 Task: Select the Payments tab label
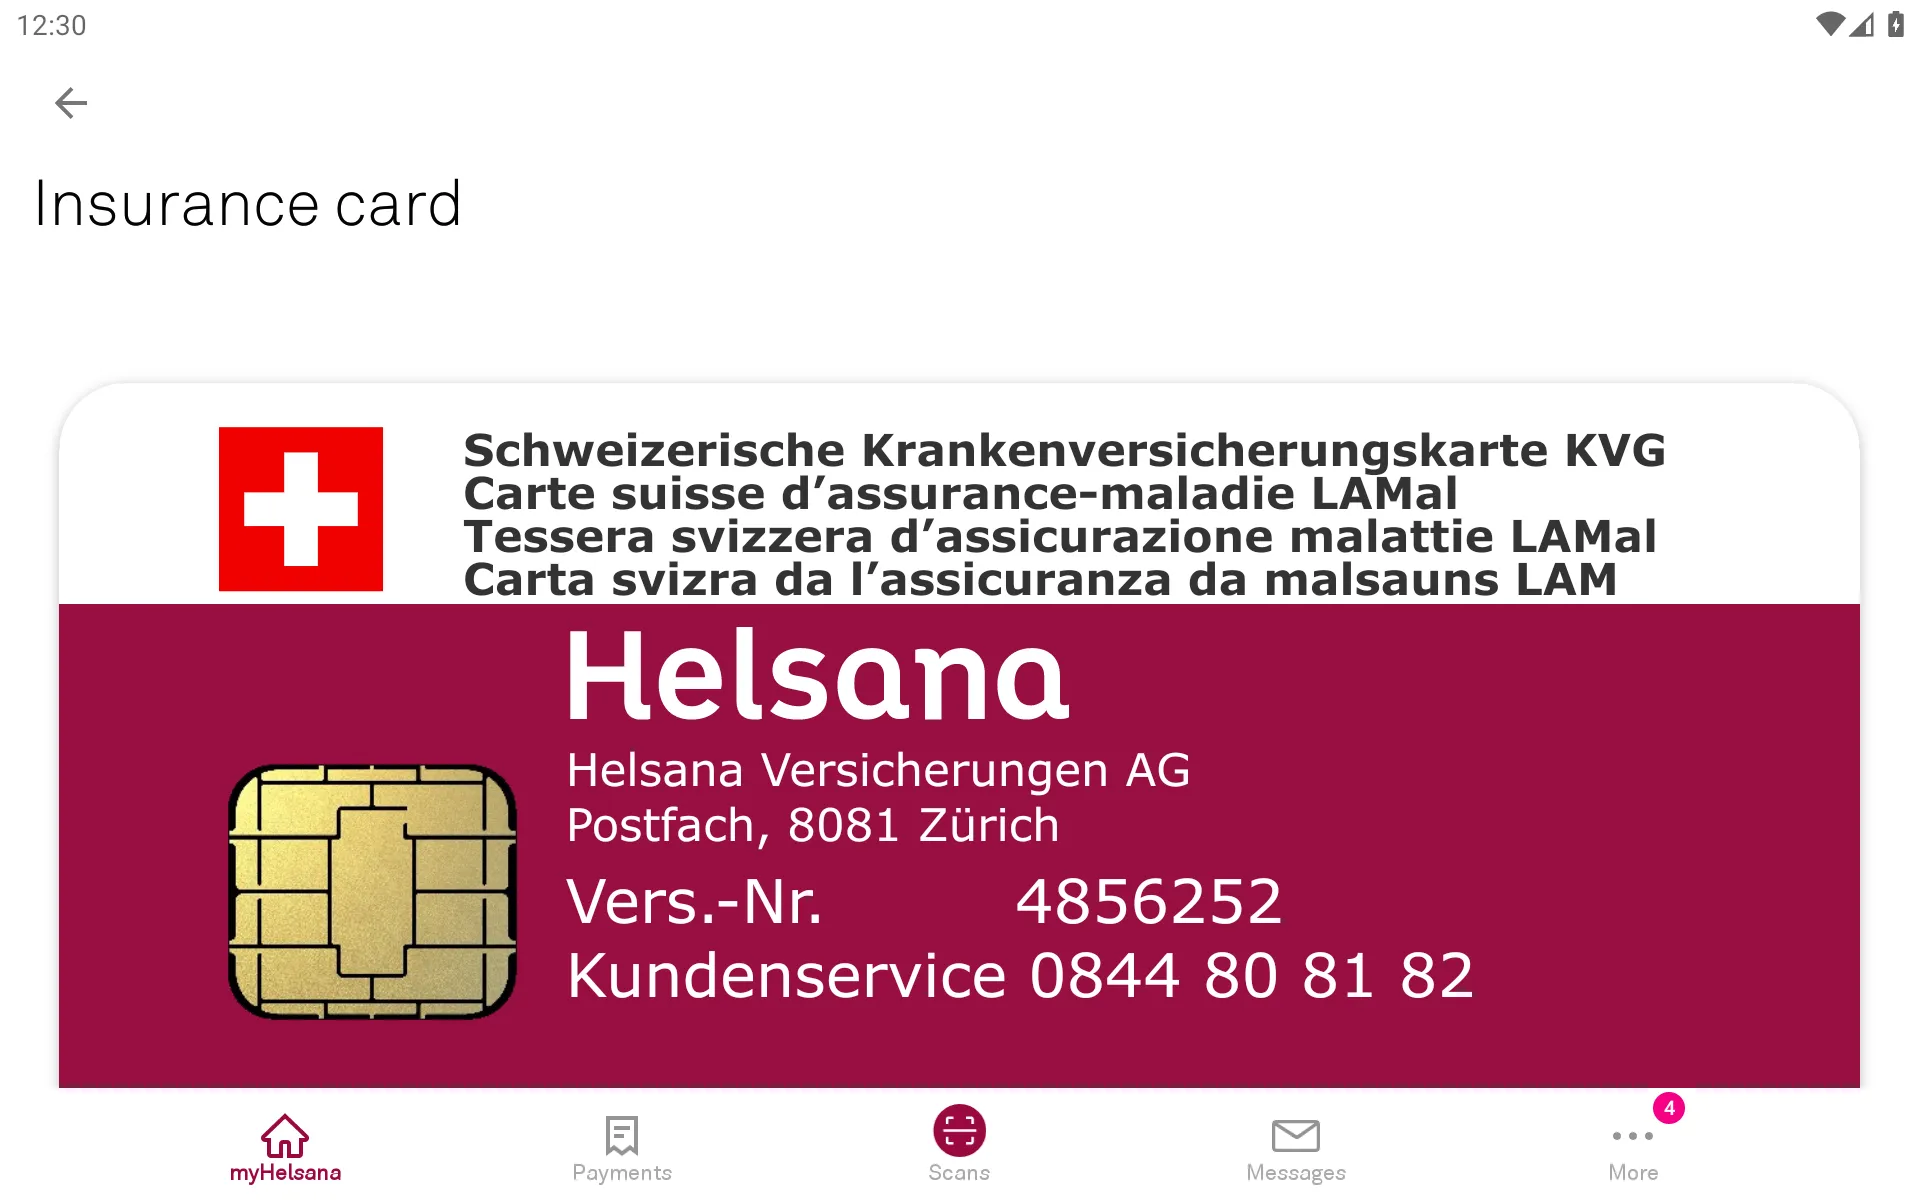click(x=622, y=1174)
